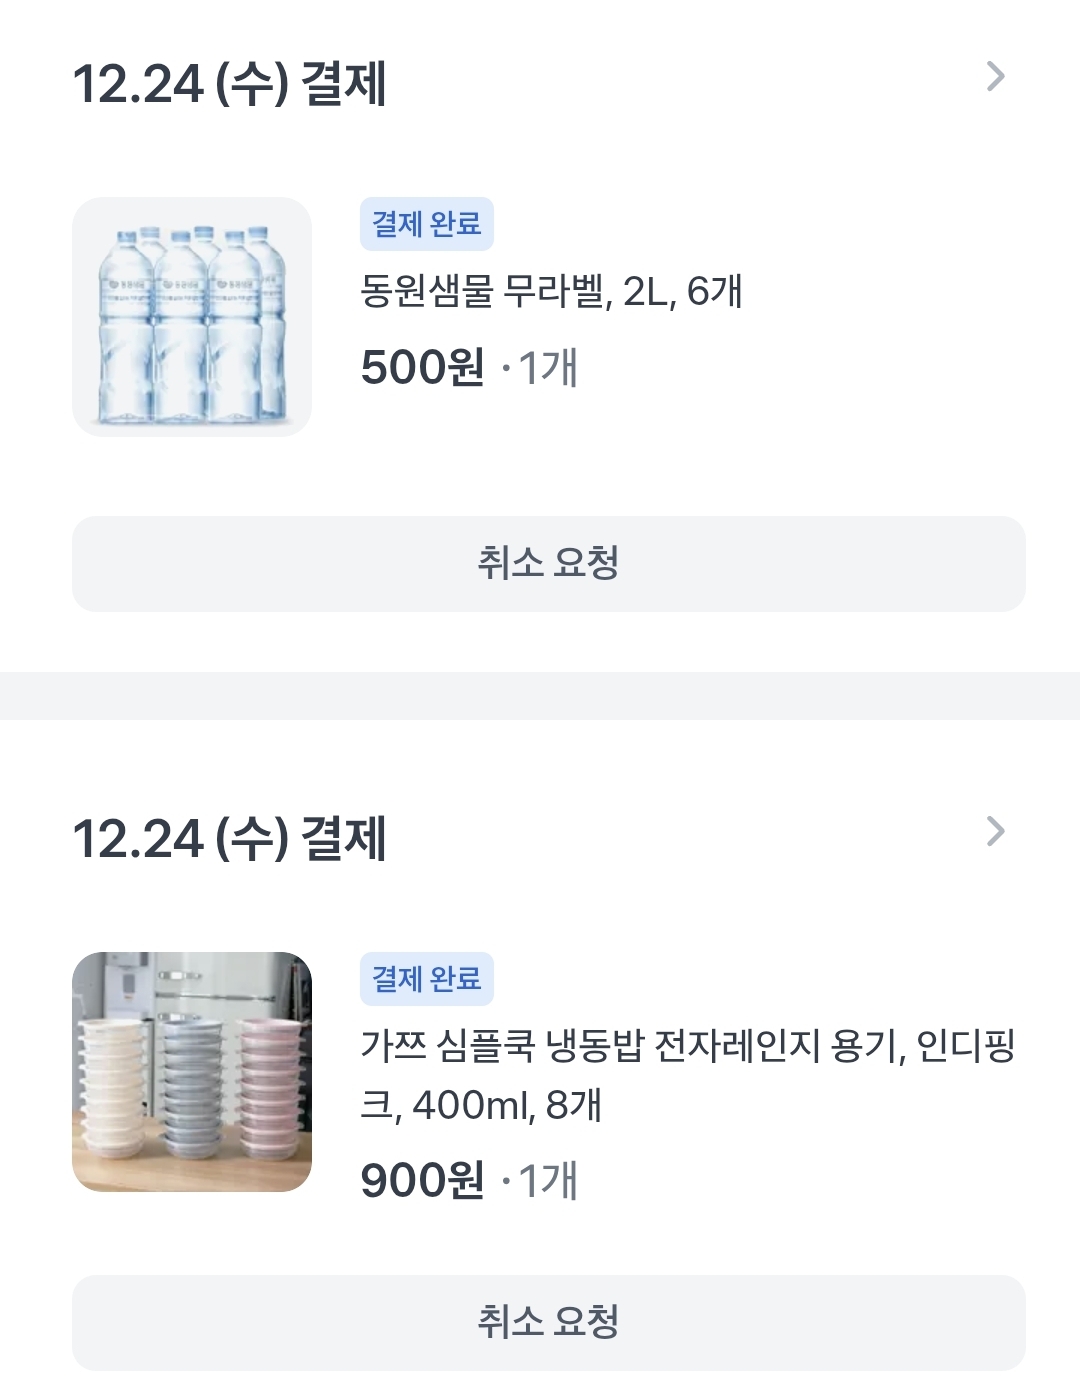The image size is (1080, 1396).
Task: Click the 900원 price text
Action: click(x=422, y=1181)
